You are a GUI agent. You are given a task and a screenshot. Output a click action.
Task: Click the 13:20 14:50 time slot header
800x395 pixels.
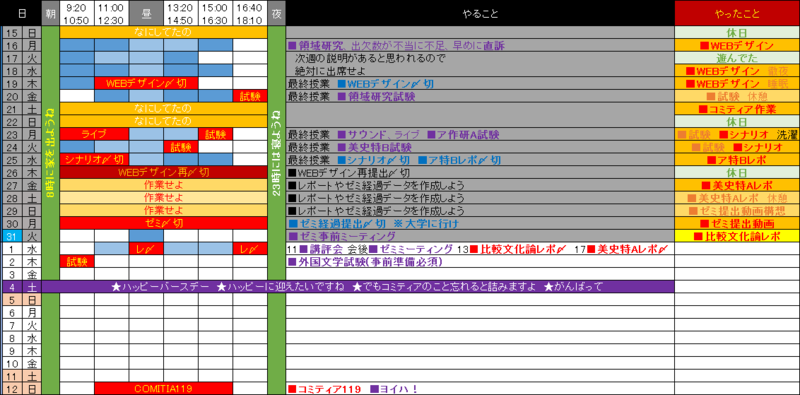click(181, 13)
